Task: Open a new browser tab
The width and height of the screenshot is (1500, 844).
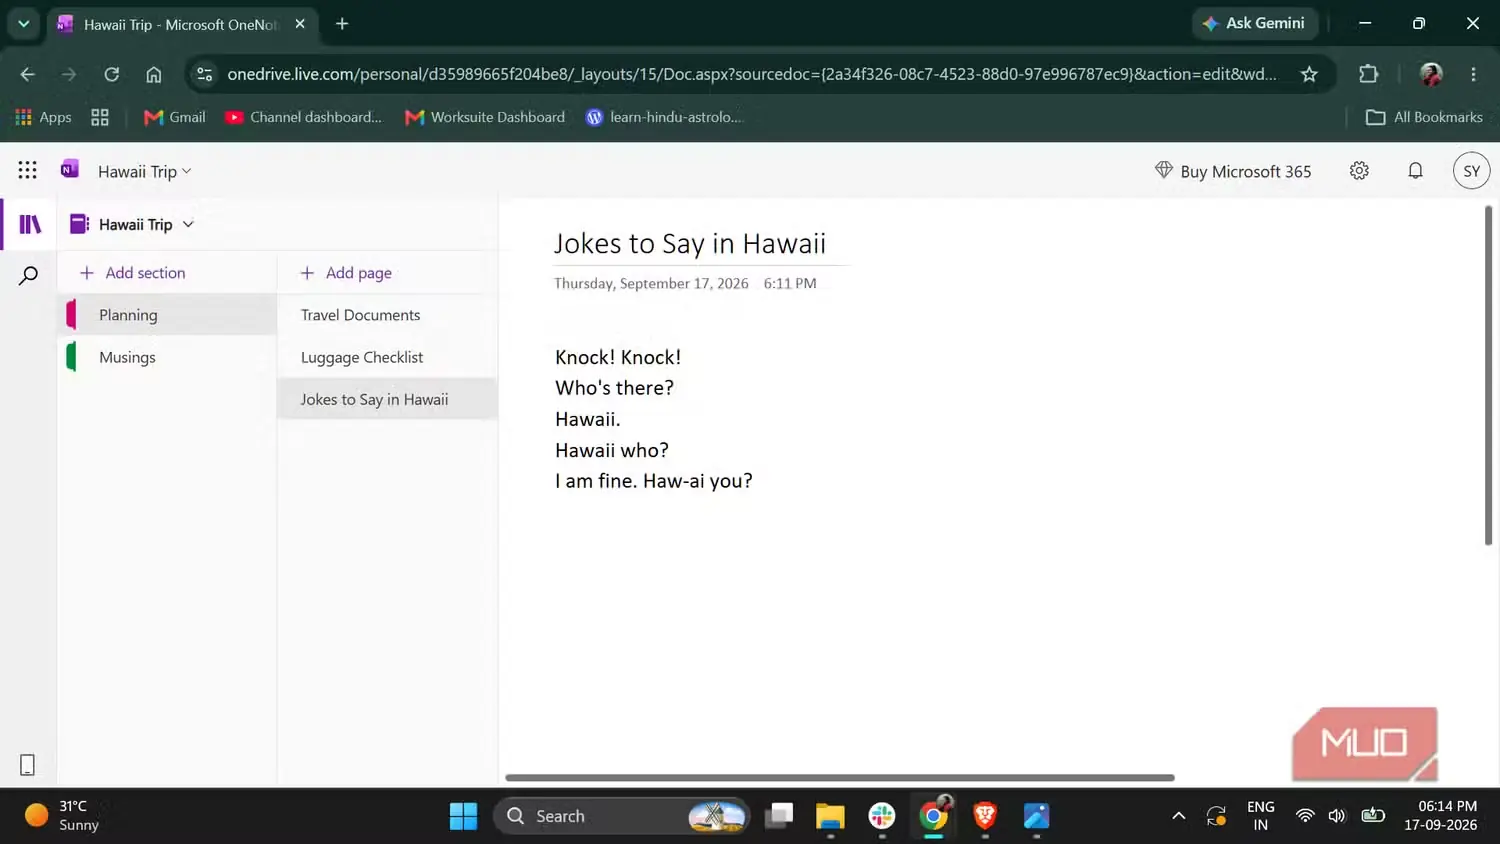Action: click(x=342, y=24)
